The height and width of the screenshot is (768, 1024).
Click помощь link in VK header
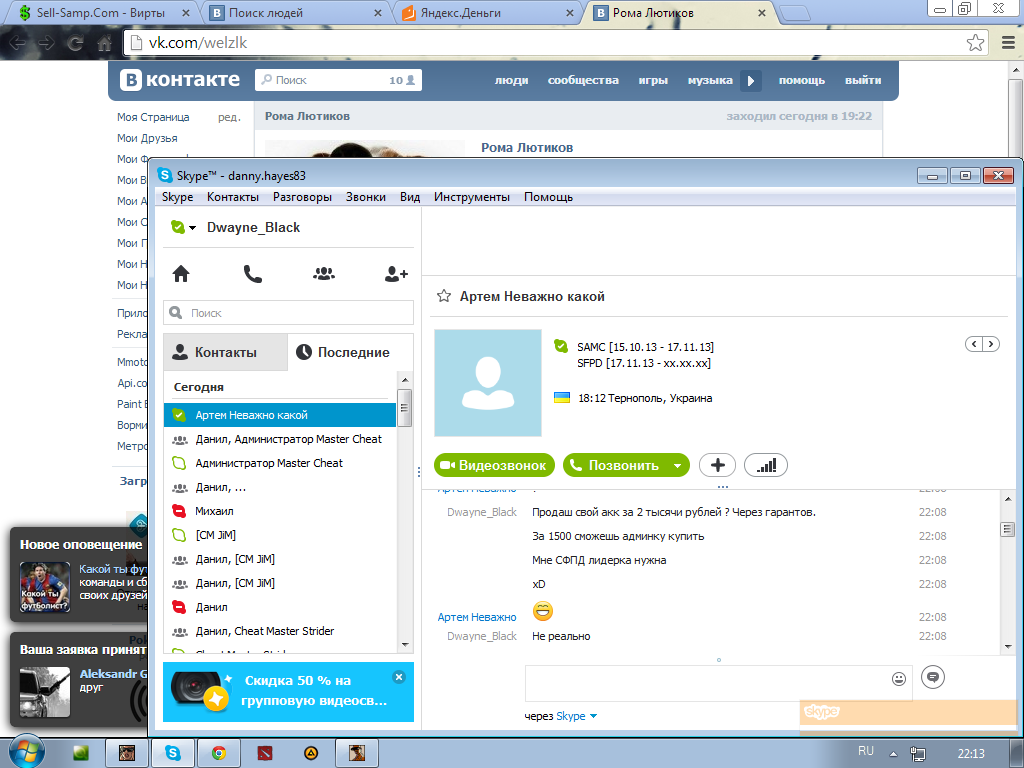[801, 80]
